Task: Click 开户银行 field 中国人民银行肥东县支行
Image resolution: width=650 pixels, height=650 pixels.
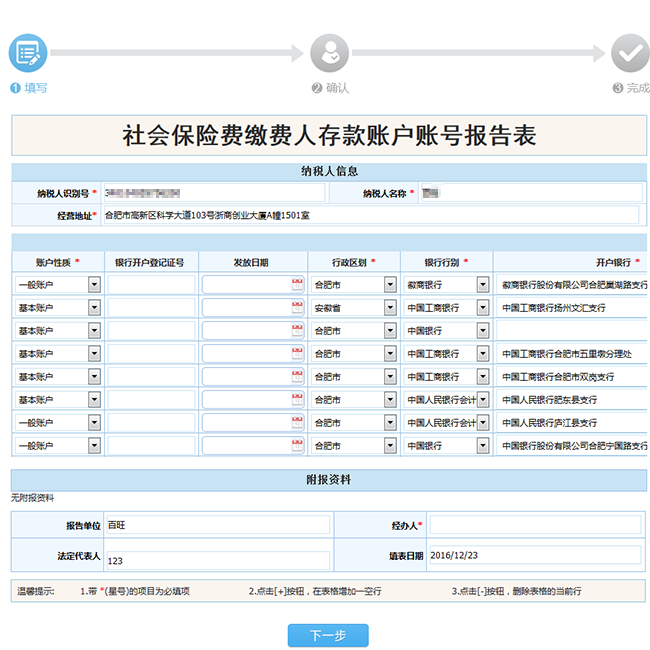Action: point(572,400)
